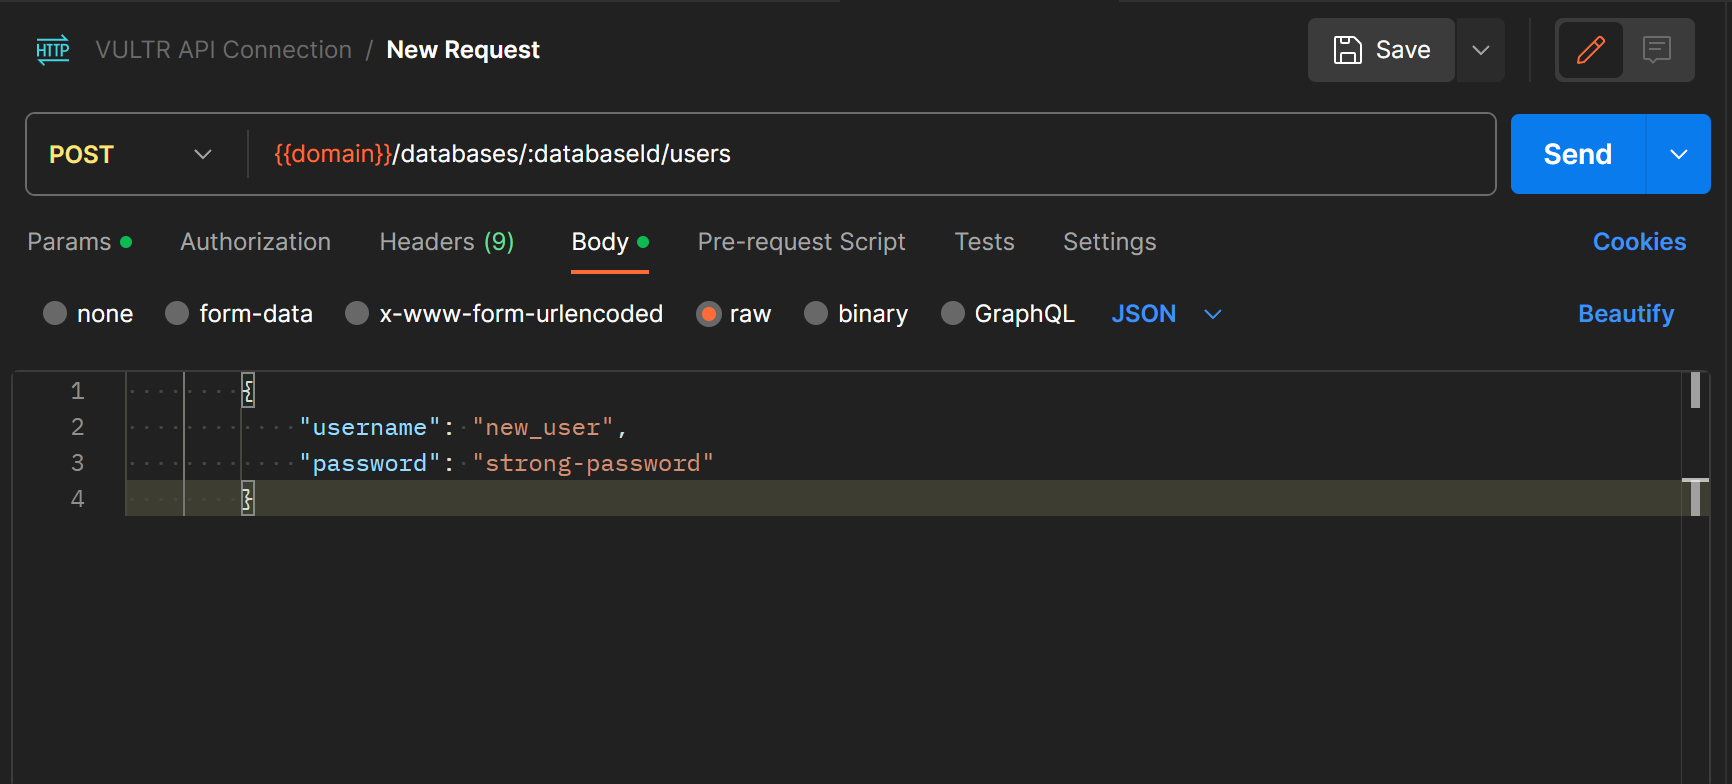This screenshot has width=1732, height=784.
Task: Click the opening brace on line 1
Action: 248,390
